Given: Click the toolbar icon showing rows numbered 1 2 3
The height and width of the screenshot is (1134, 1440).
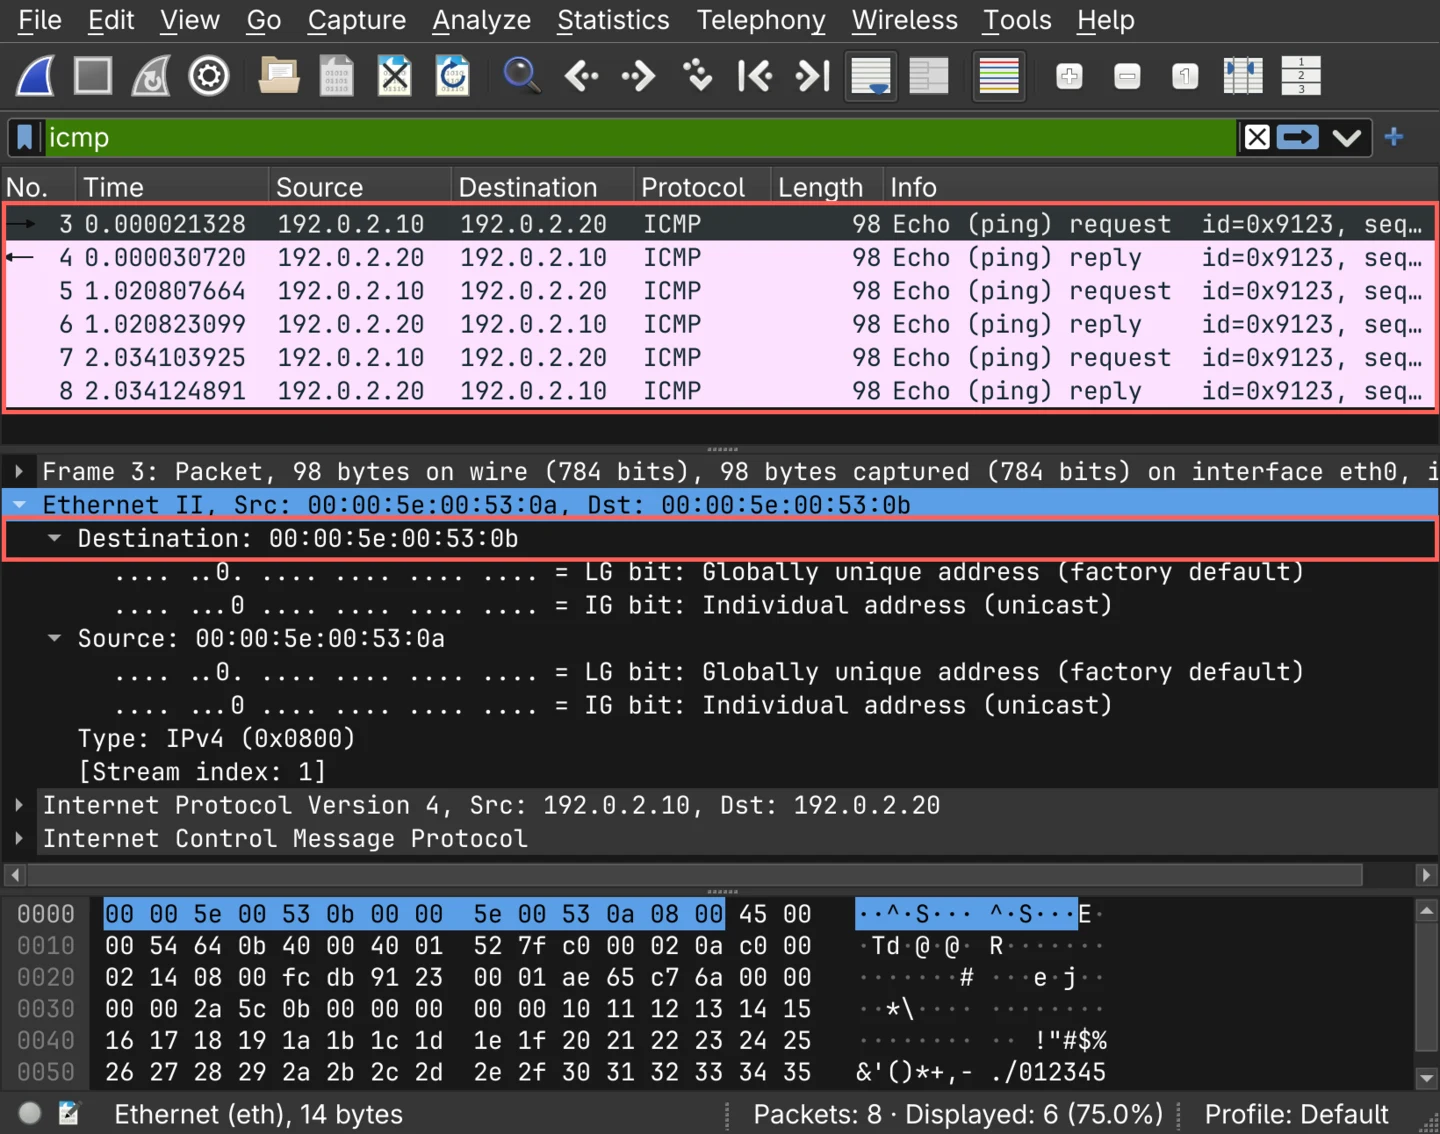Looking at the screenshot, I should (x=1301, y=76).
